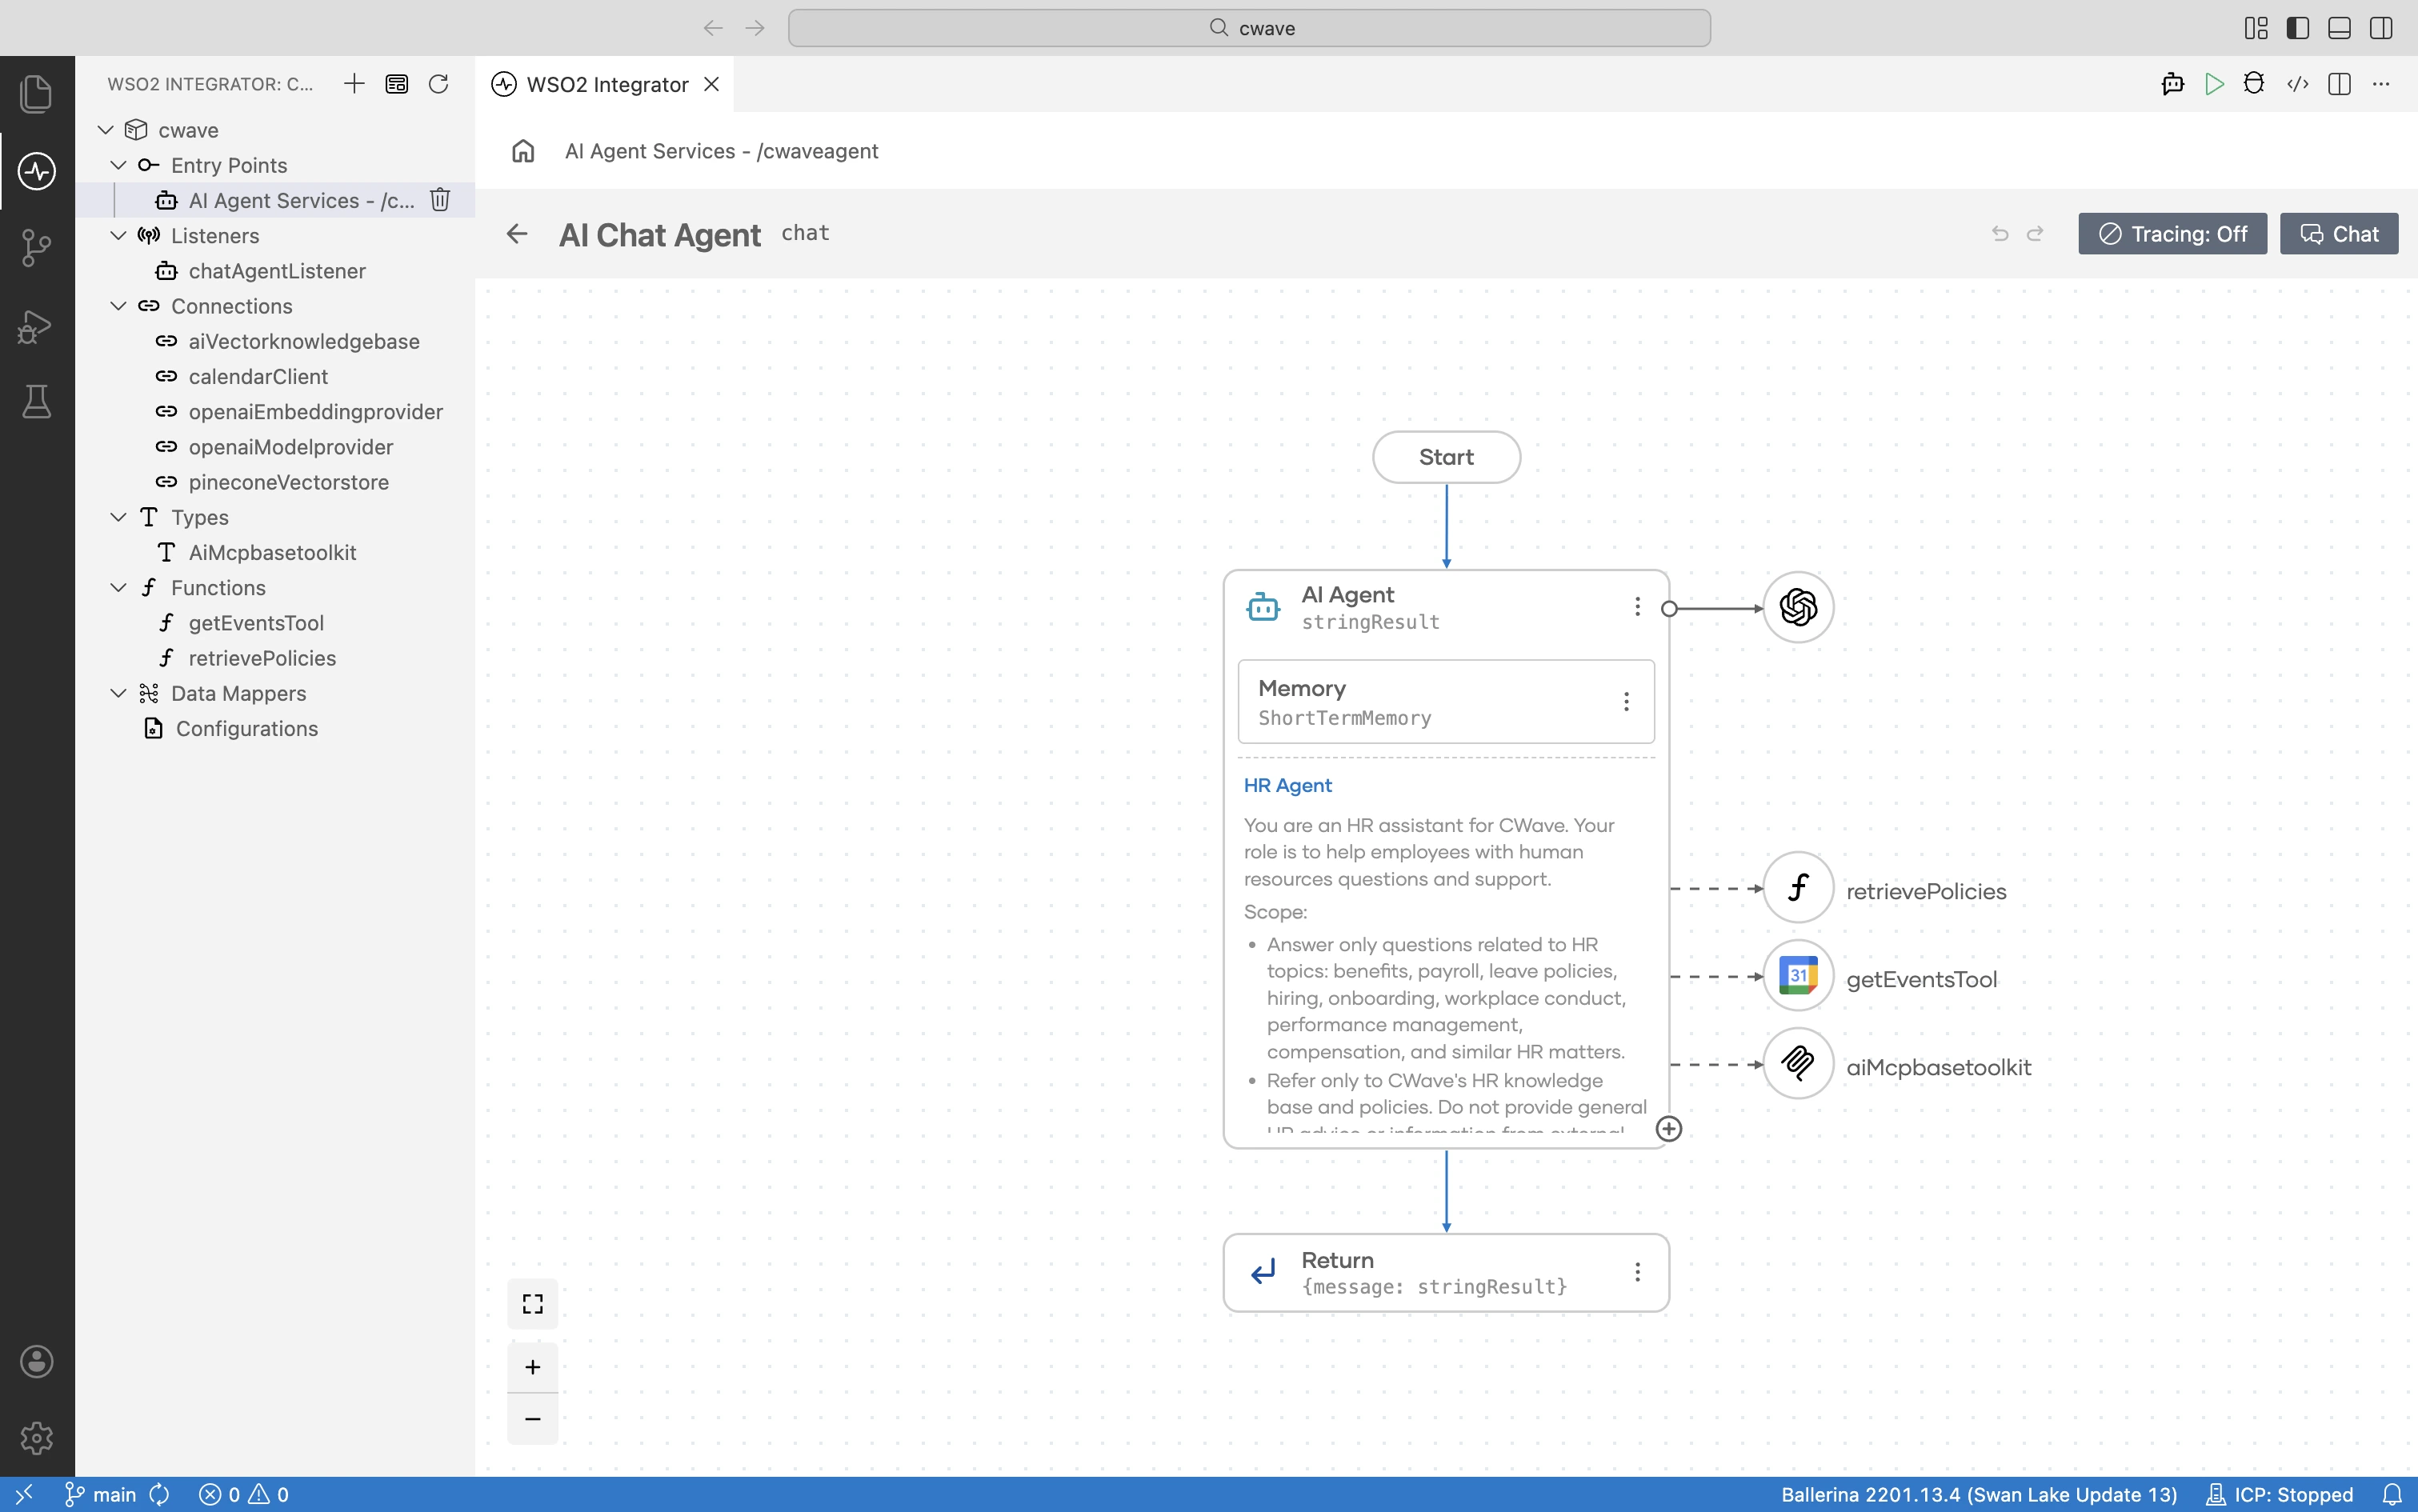The image size is (2418, 1512).
Task: Collapse the Types section
Action: pyautogui.click(x=118, y=517)
